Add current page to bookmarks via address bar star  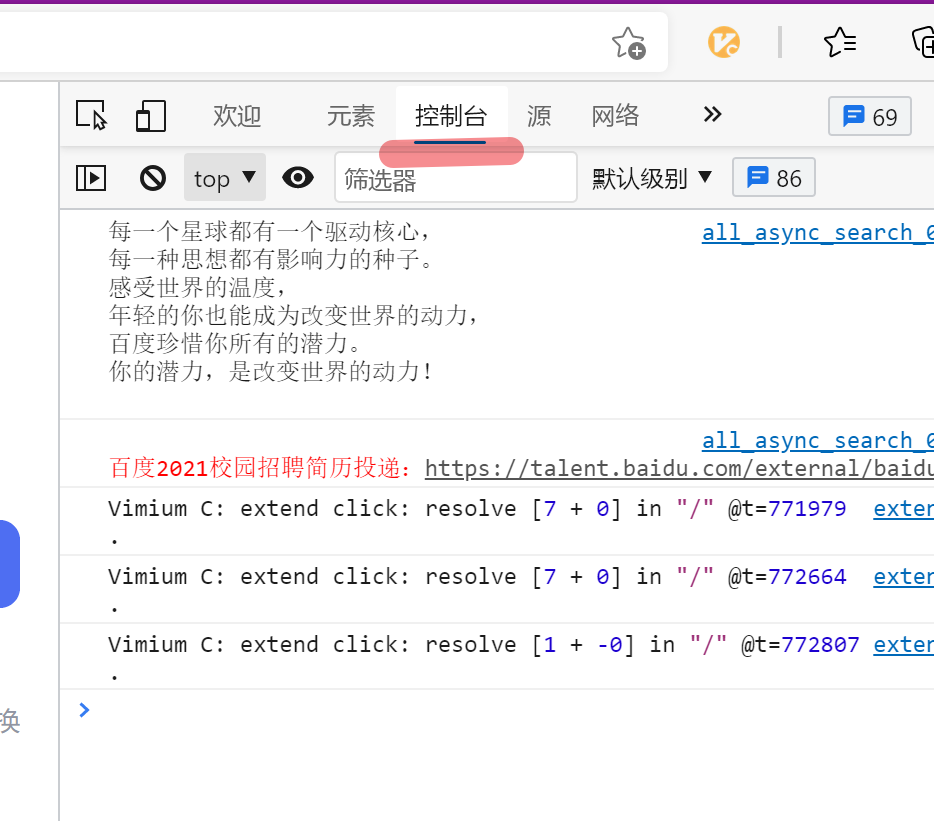(628, 43)
